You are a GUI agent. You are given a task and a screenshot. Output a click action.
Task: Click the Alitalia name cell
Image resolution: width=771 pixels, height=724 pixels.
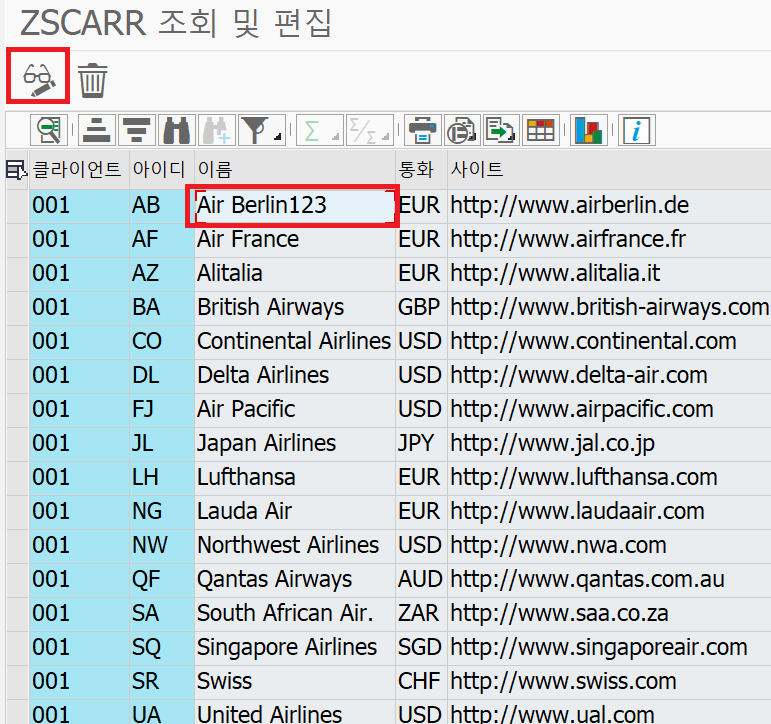click(x=295, y=273)
